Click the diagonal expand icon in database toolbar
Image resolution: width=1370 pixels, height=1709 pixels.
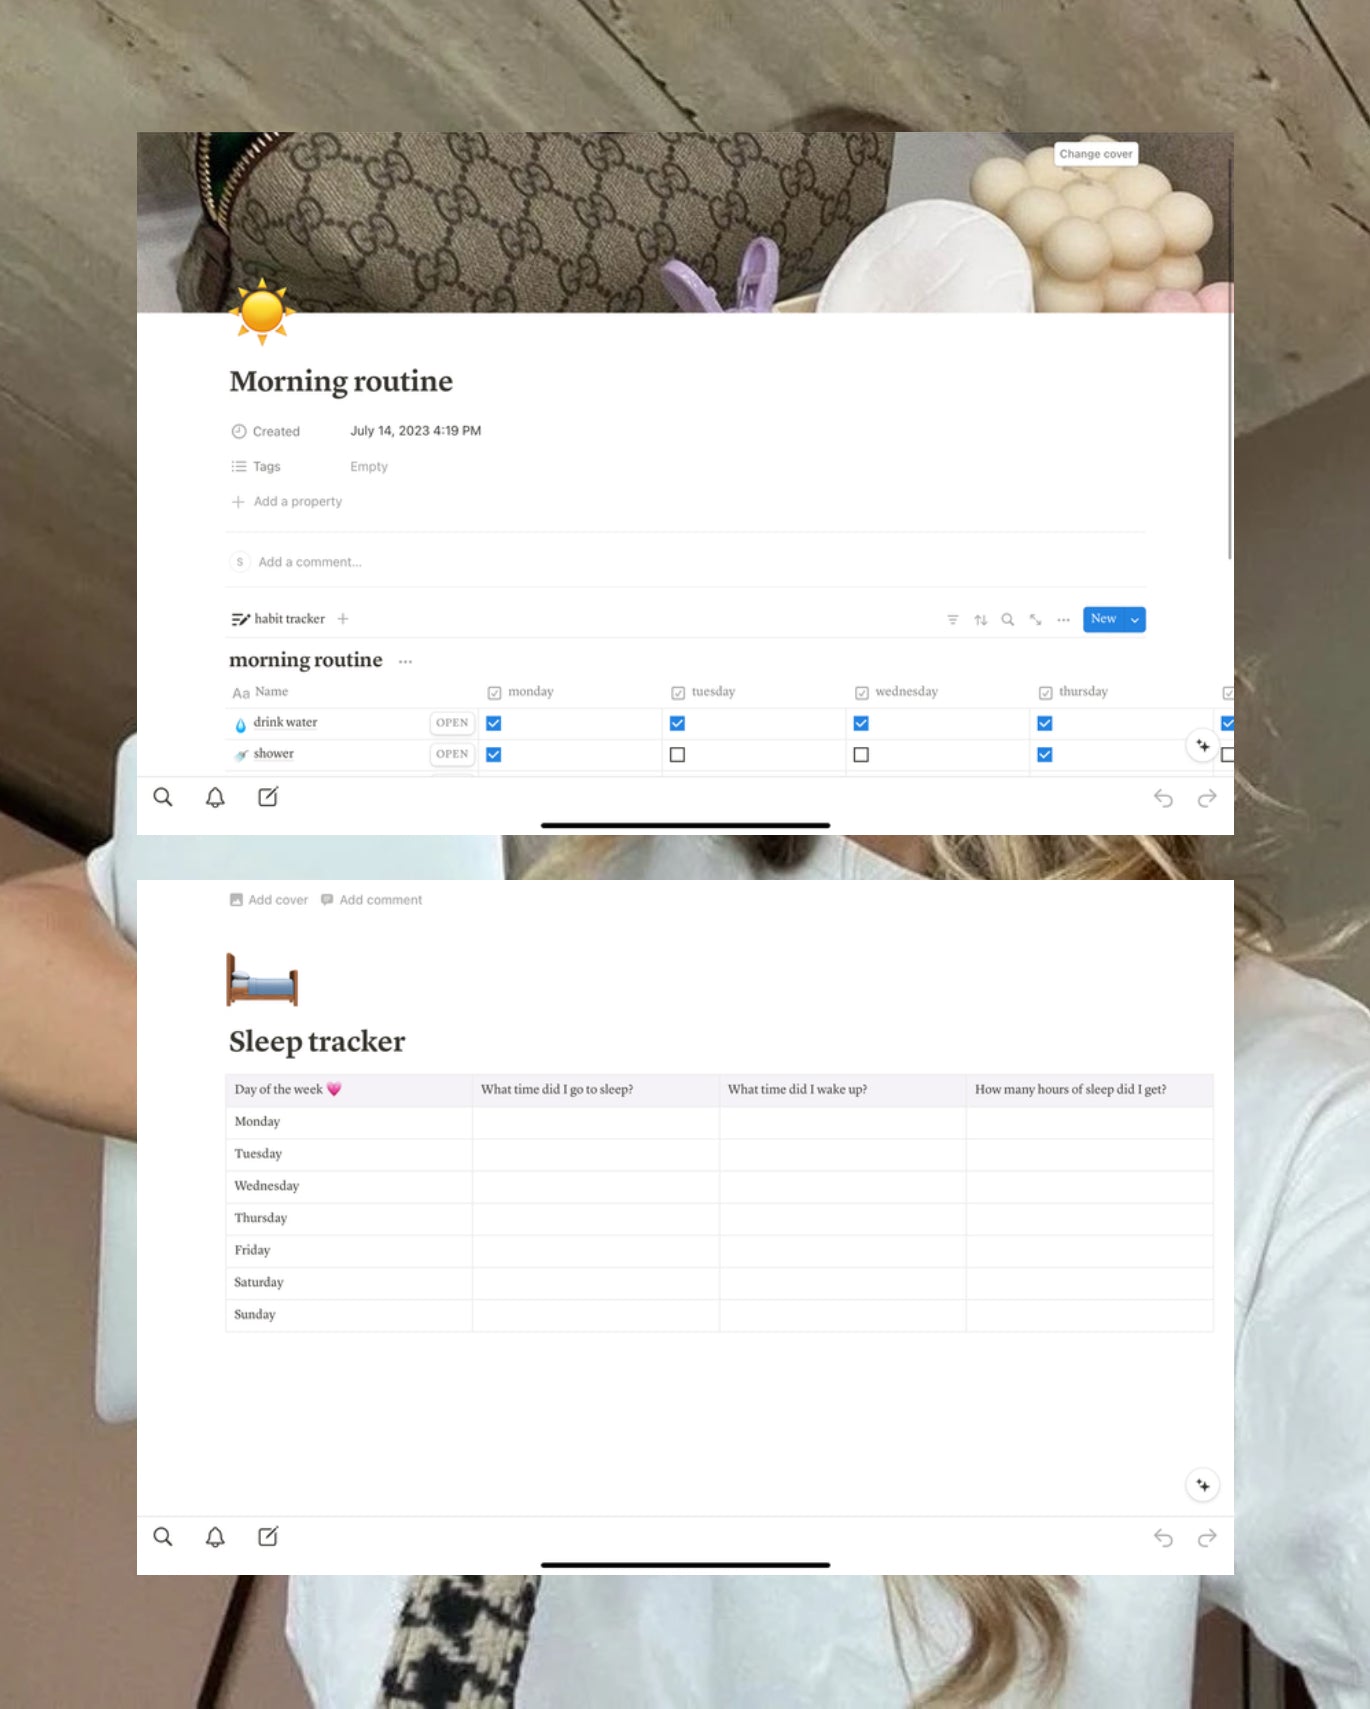[1035, 620]
